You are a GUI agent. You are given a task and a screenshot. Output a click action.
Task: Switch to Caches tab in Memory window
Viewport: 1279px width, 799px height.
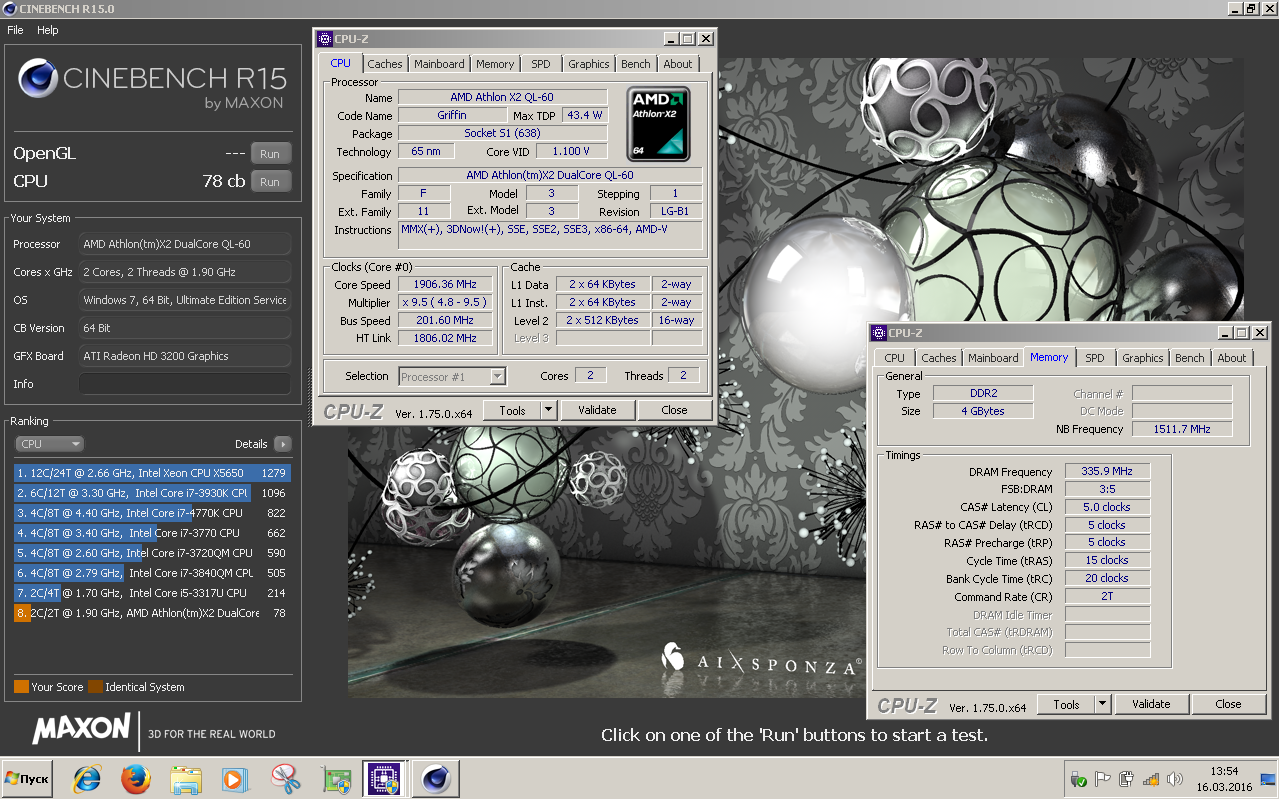[939, 358]
